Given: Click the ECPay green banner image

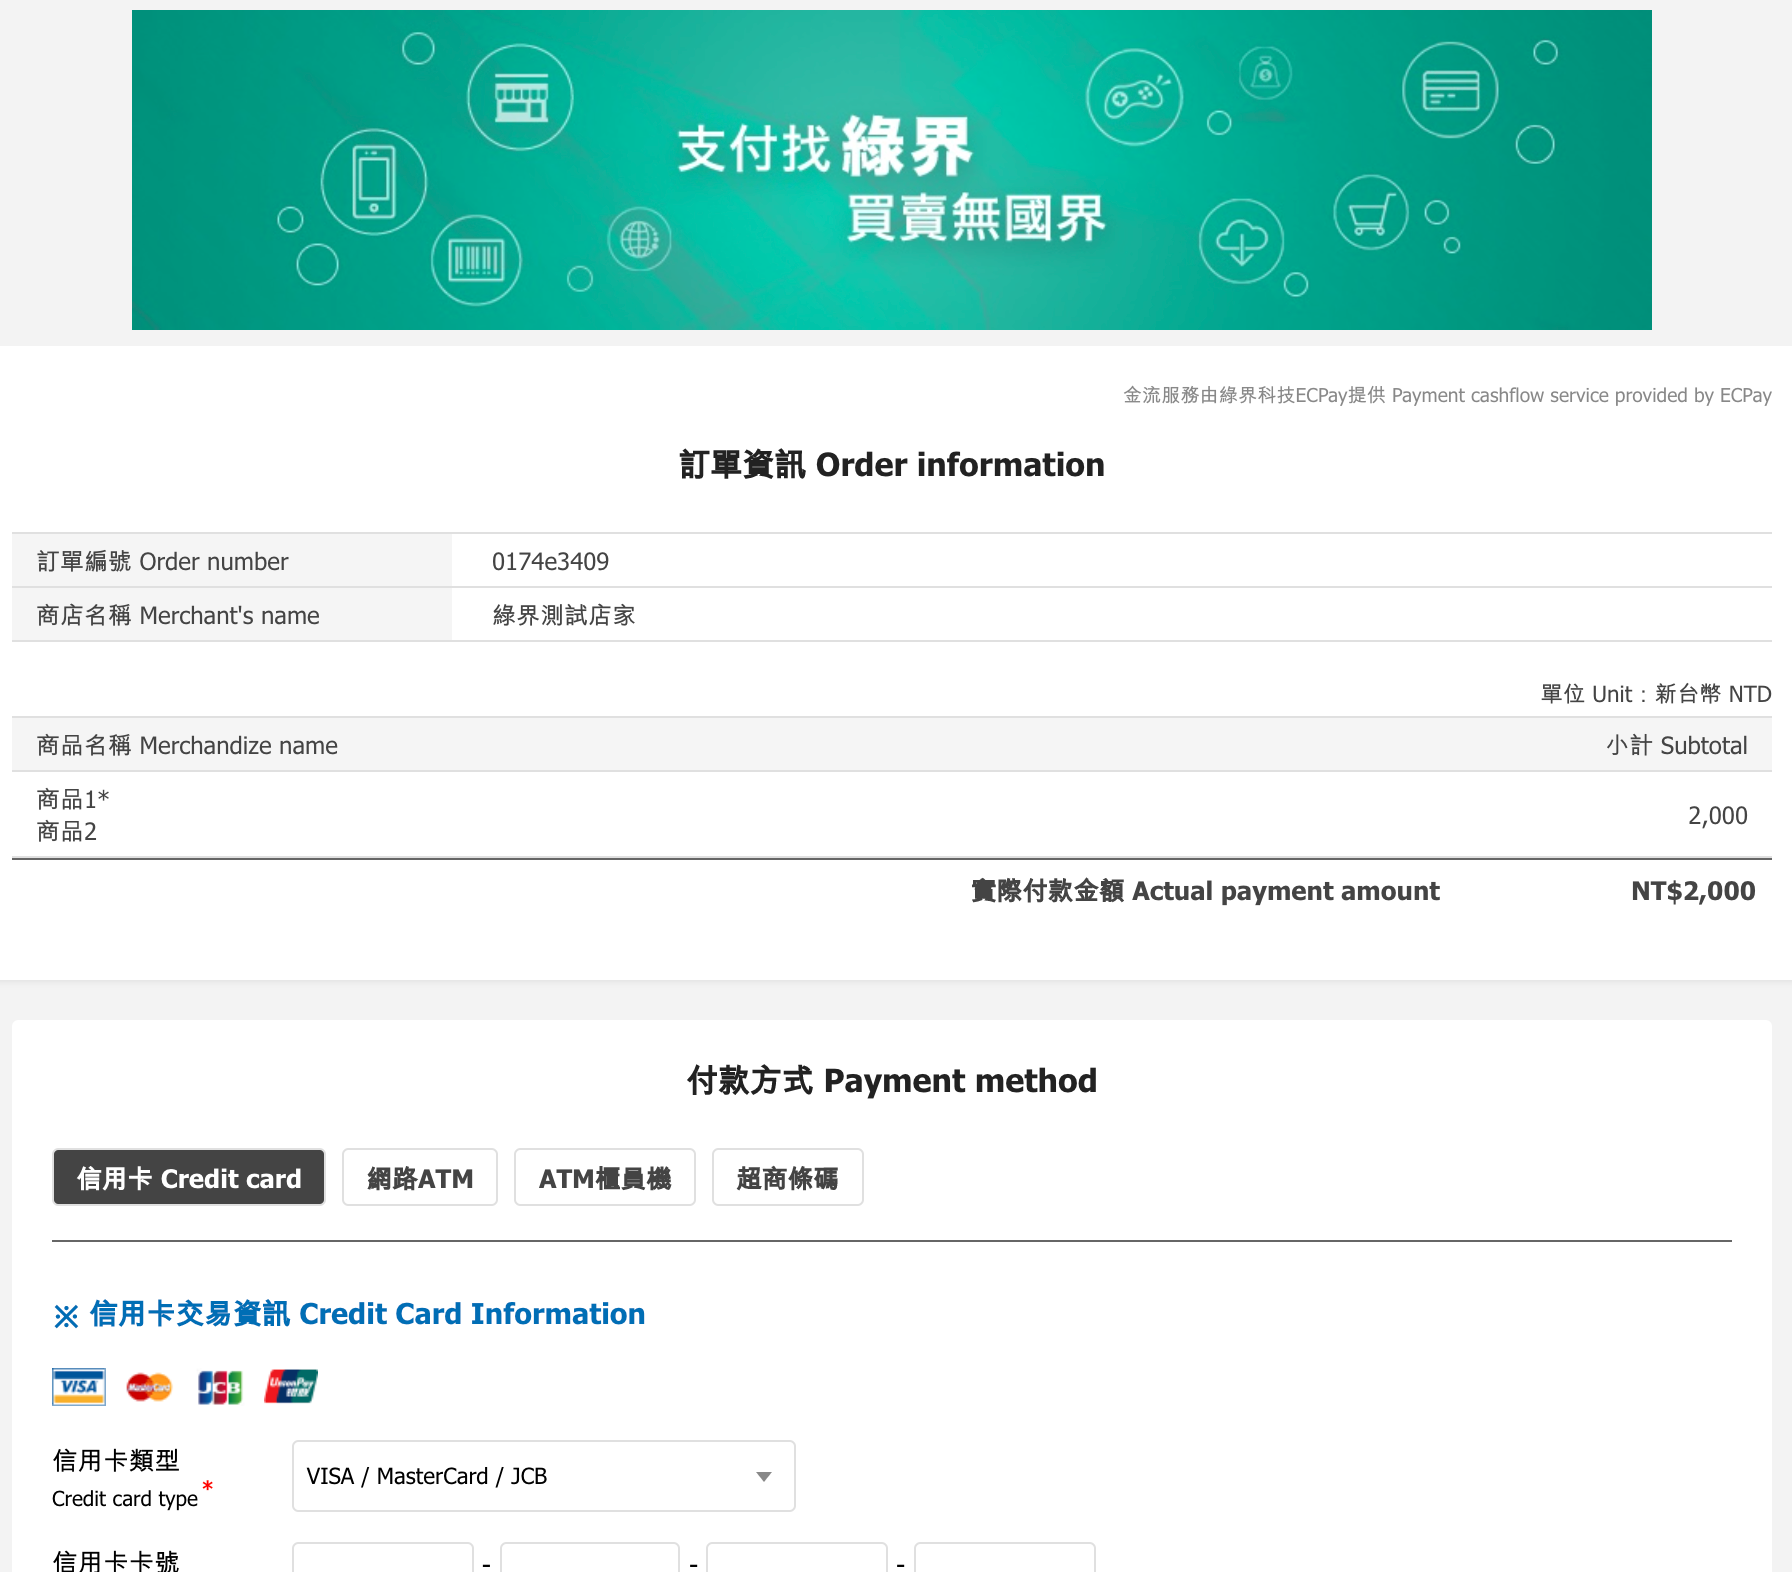Looking at the screenshot, I should pyautogui.click(x=892, y=170).
